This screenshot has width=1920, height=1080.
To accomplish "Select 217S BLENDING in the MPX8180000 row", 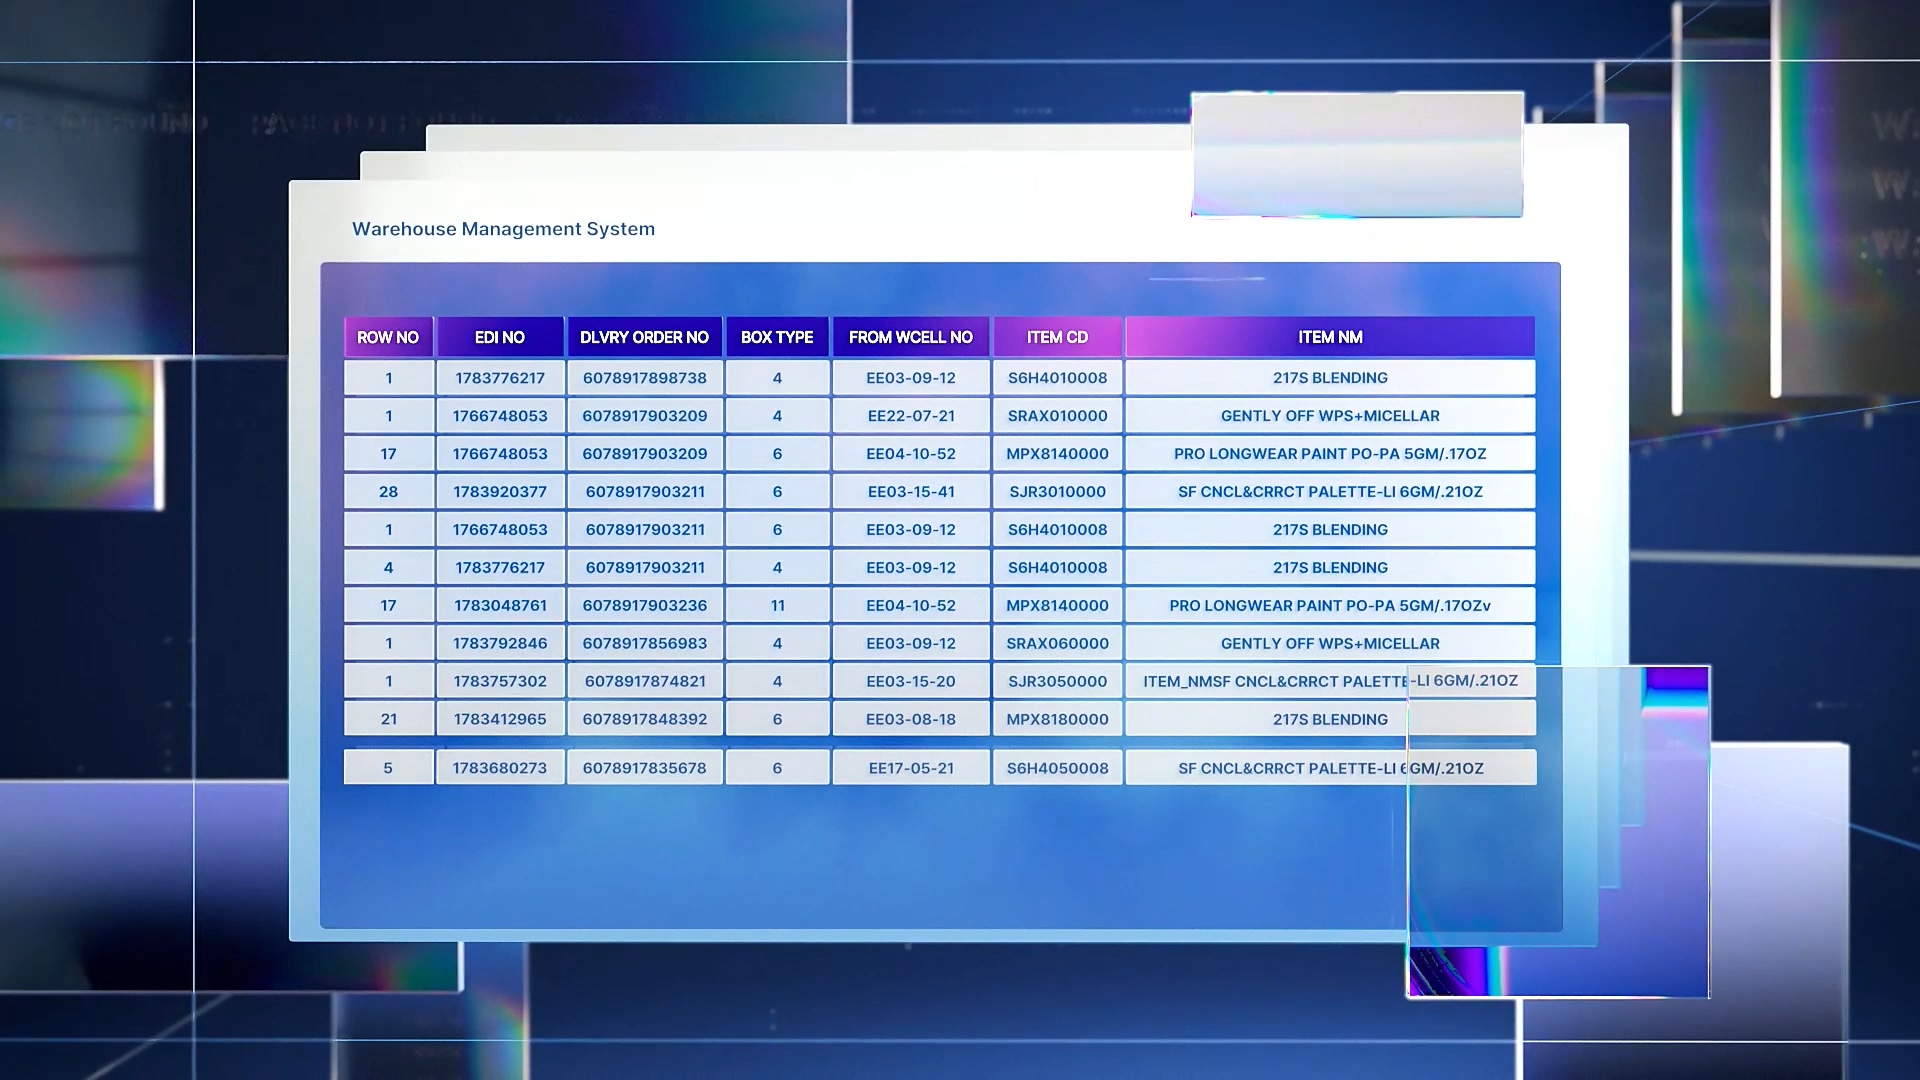I will (x=1330, y=720).
